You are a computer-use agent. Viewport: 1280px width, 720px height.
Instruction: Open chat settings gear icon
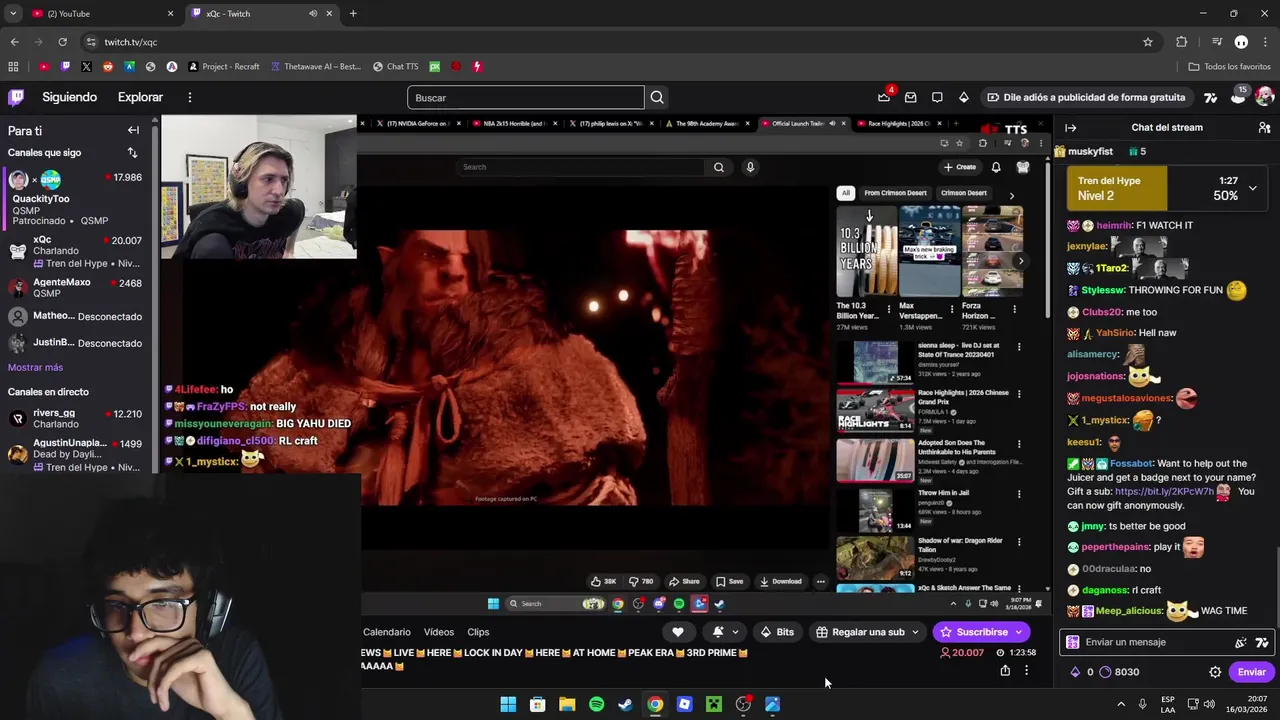coord(1215,672)
